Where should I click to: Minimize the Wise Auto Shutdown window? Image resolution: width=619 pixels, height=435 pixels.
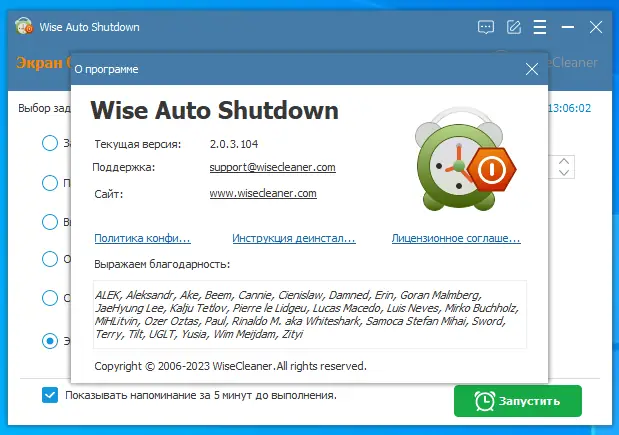[x=568, y=27]
